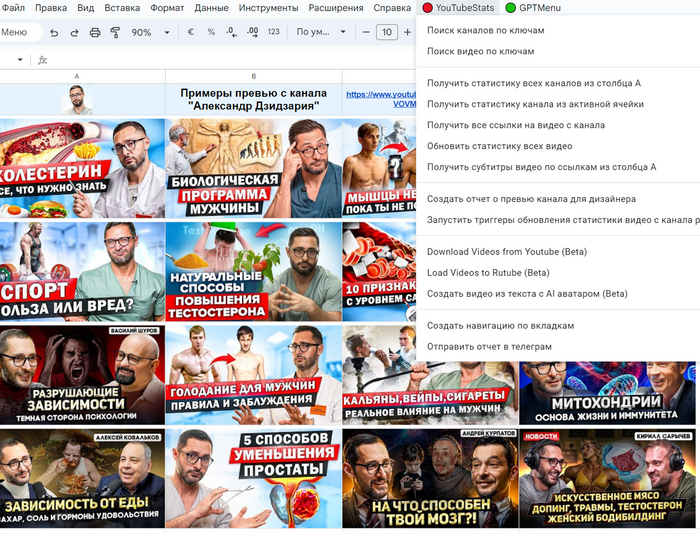The height and width of the screenshot is (533, 700).
Task: Click the Redo arrow icon
Action: point(74,33)
